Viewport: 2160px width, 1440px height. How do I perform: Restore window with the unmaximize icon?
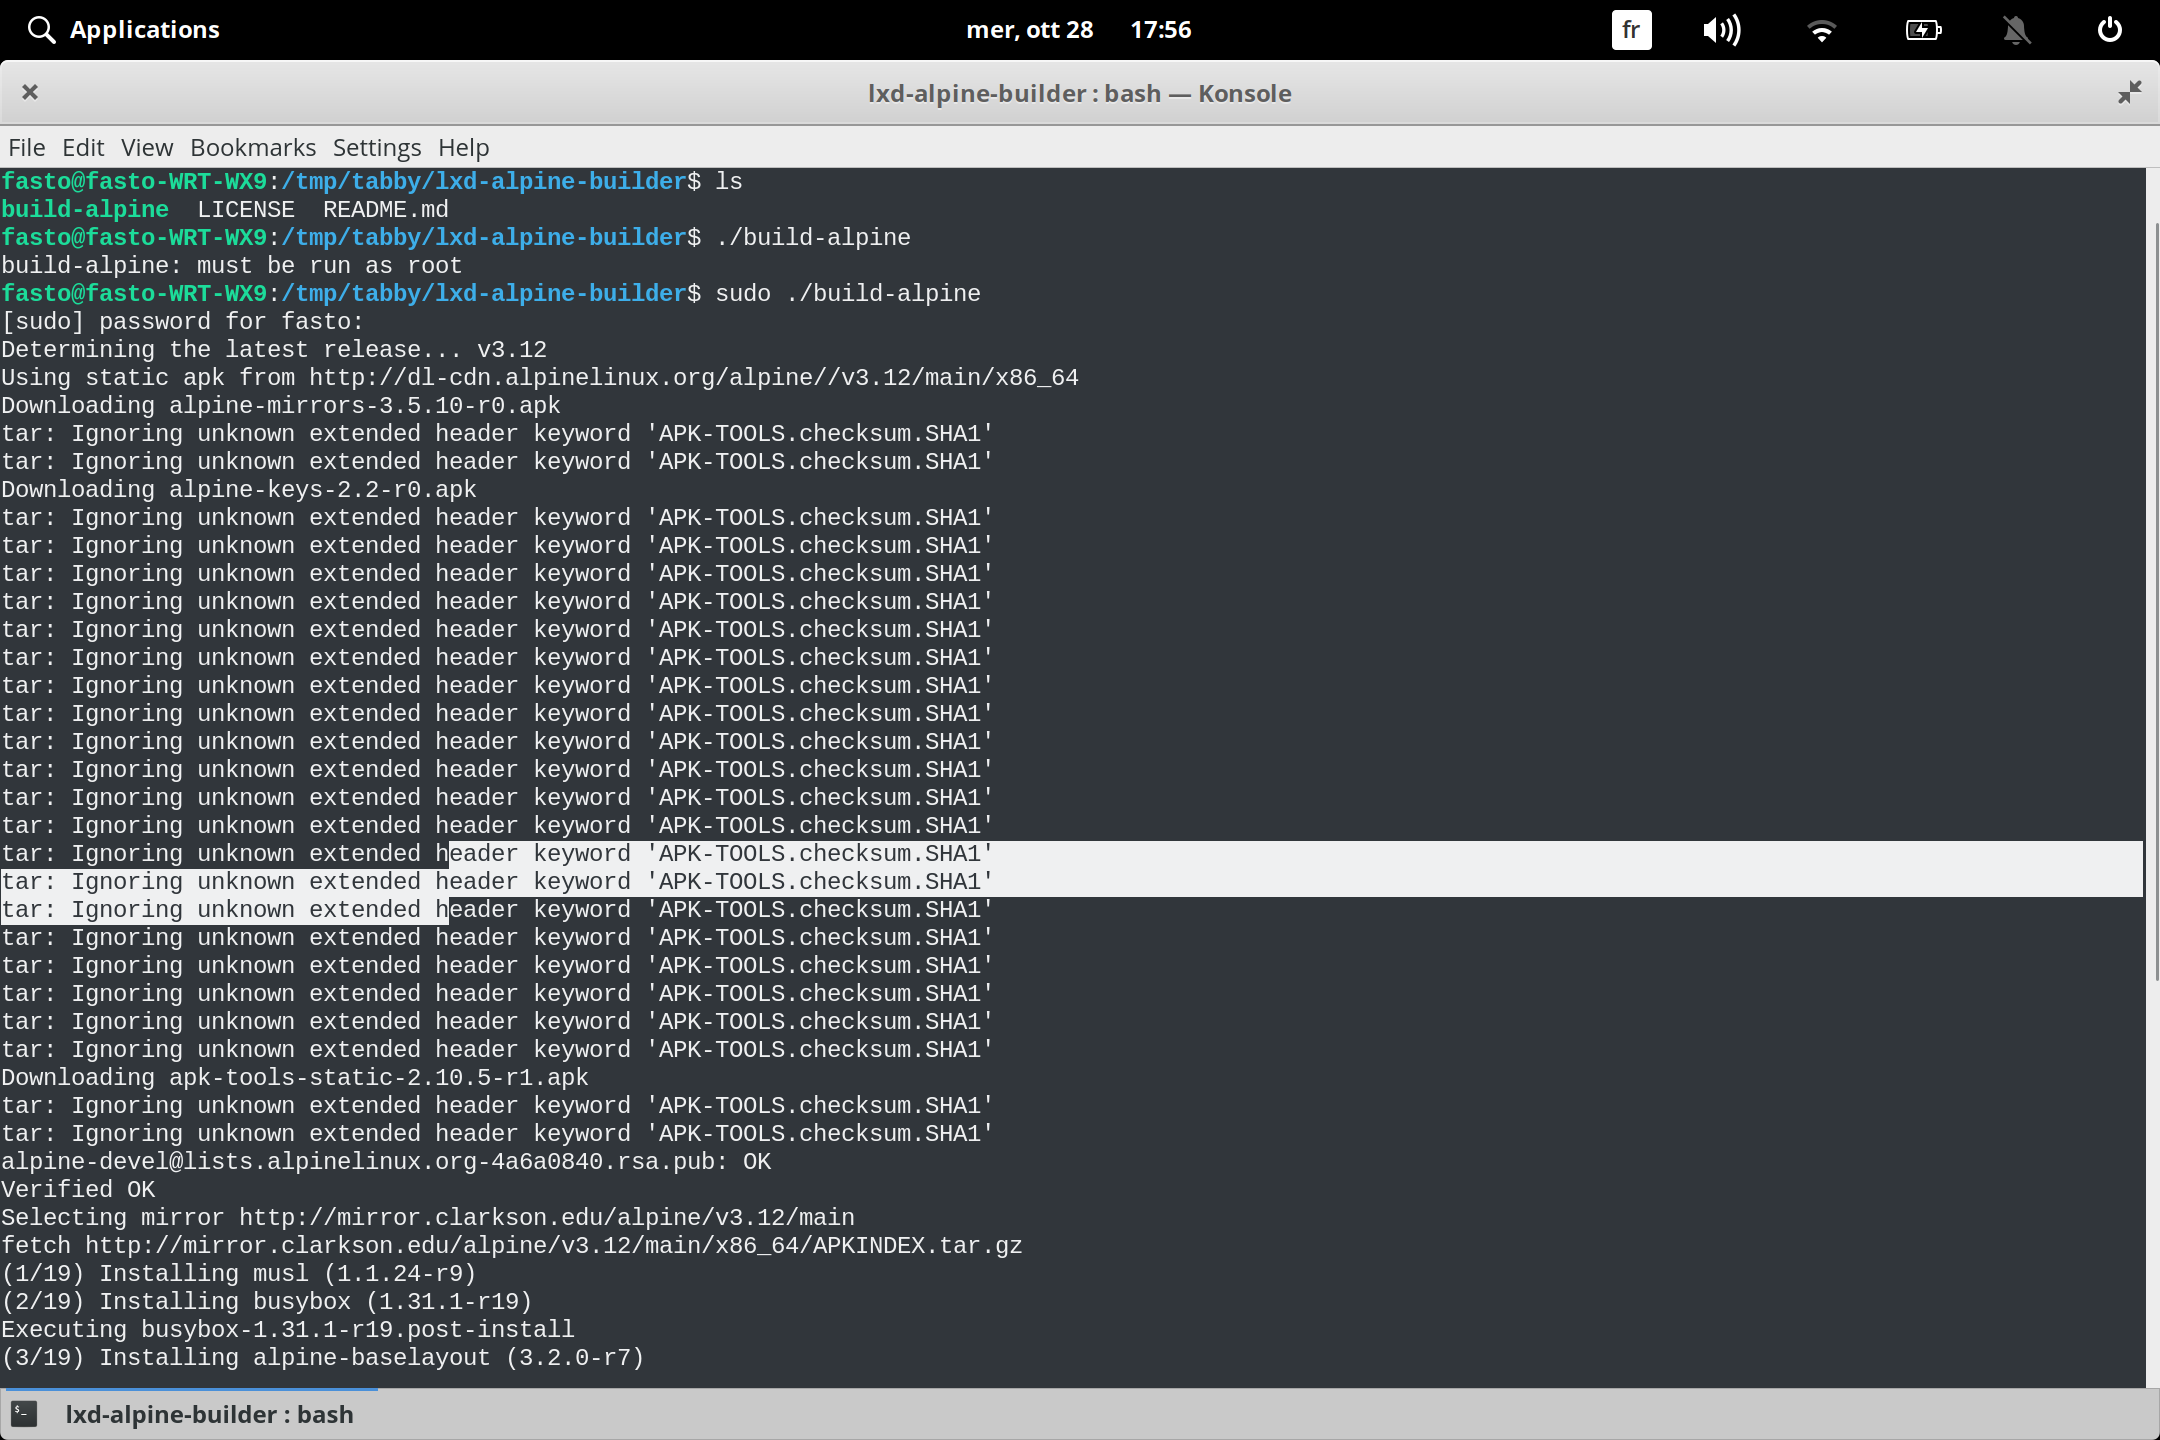pyautogui.click(x=2128, y=92)
